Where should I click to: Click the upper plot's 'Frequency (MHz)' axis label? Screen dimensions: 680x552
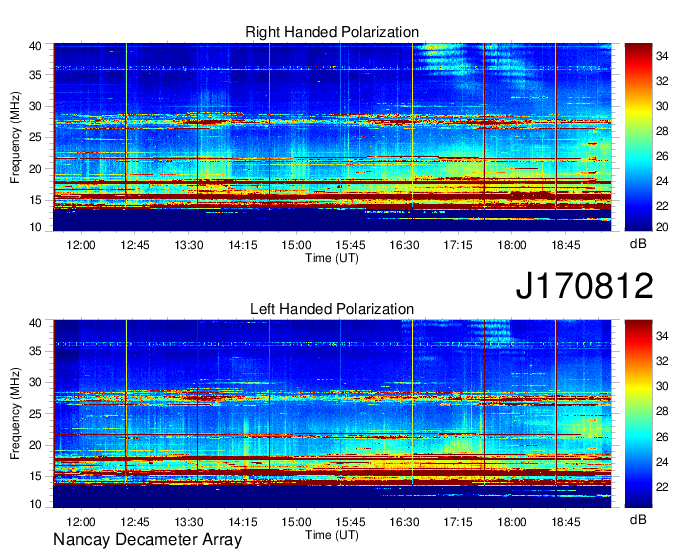coord(15,137)
